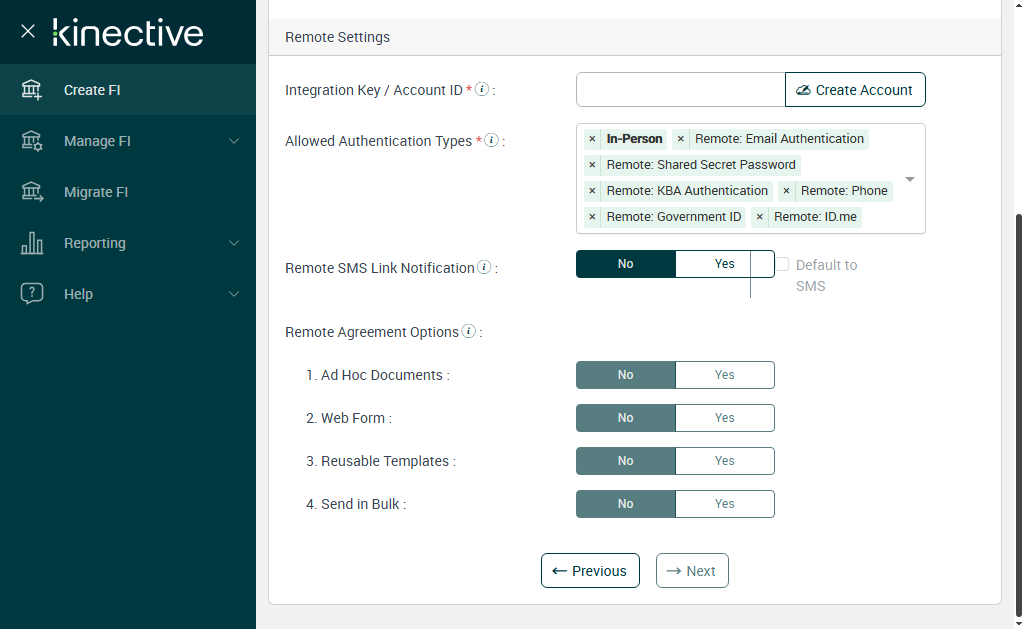This screenshot has height=629, width=1024.
Task: Open the Allowed Authentication Types dropdown arrow
Action: pyautogui.click(x=910, y=179)
